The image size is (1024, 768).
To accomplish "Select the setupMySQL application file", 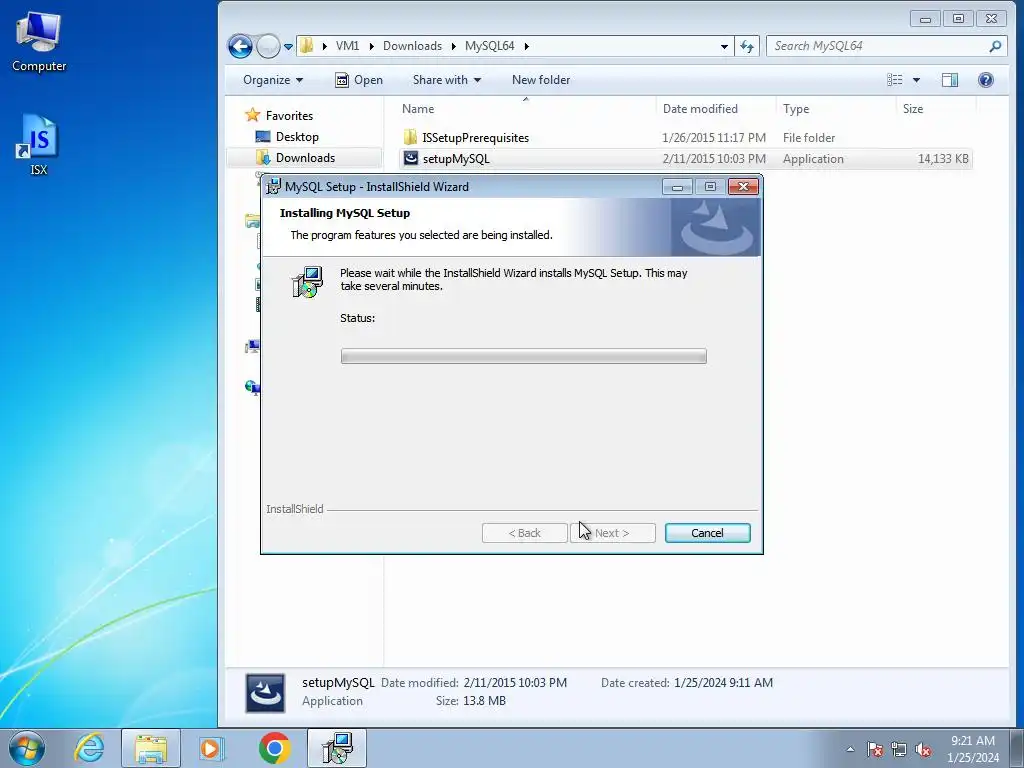I will (x=456, y=159).
